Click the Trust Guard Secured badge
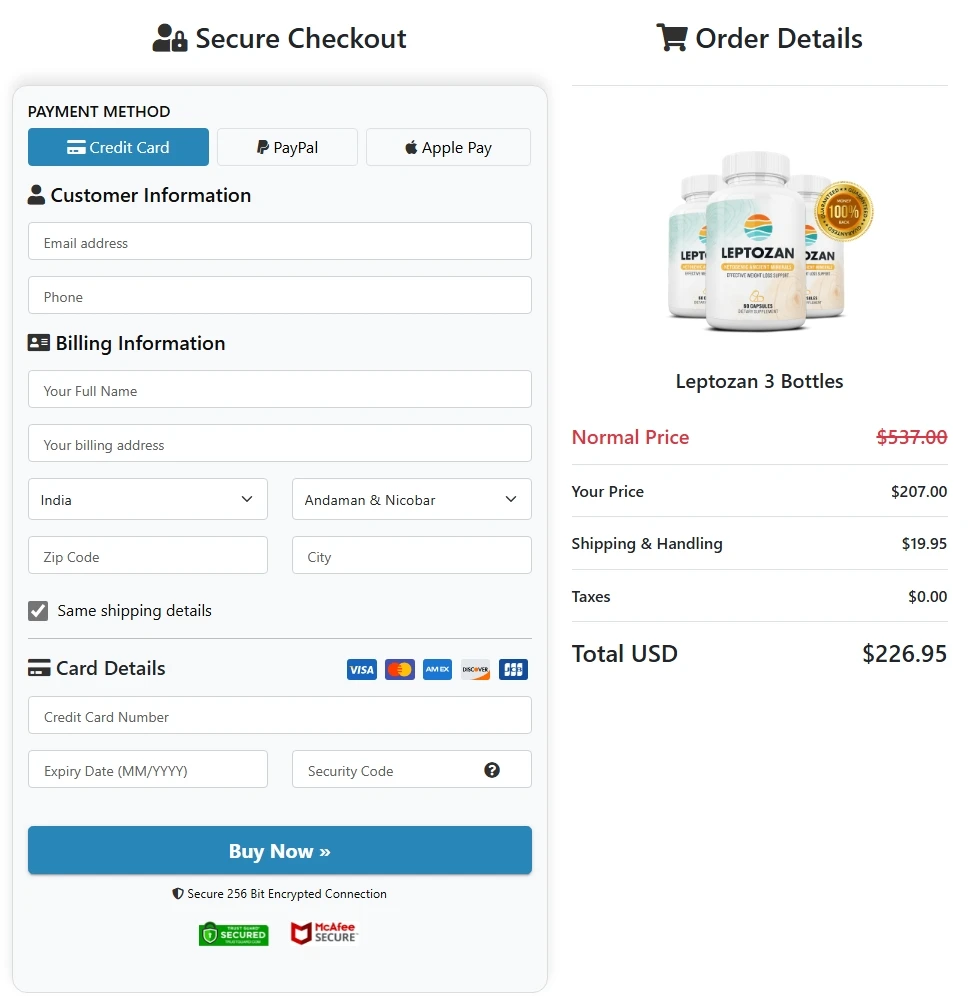This screenshot has height=999, width=979. (233, 932)
